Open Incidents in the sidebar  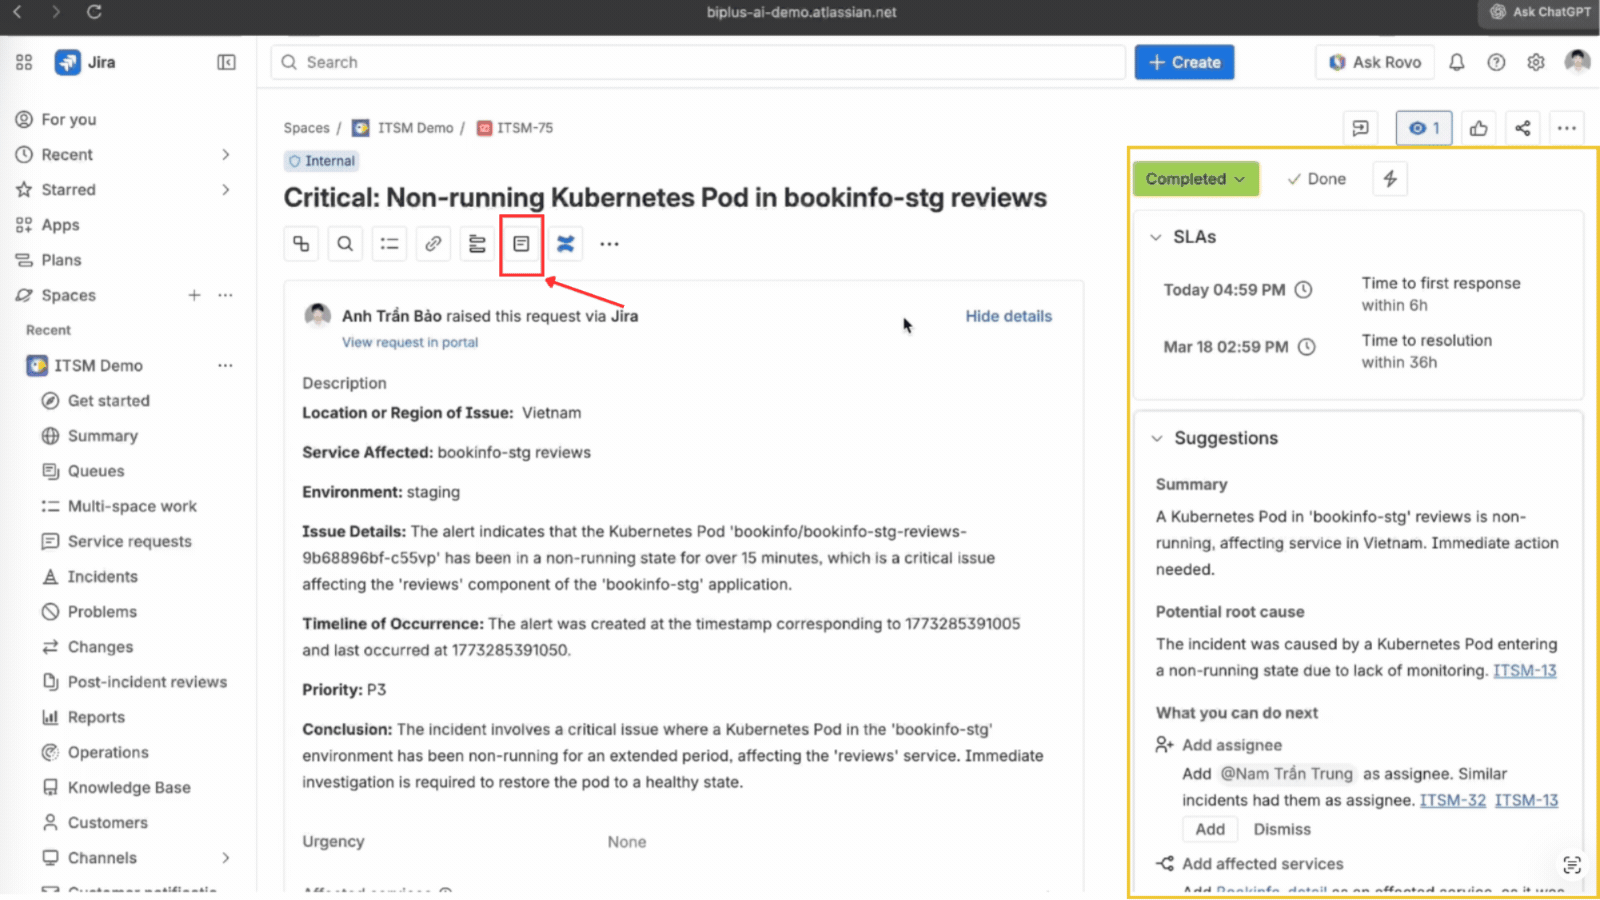coord(102,576)
